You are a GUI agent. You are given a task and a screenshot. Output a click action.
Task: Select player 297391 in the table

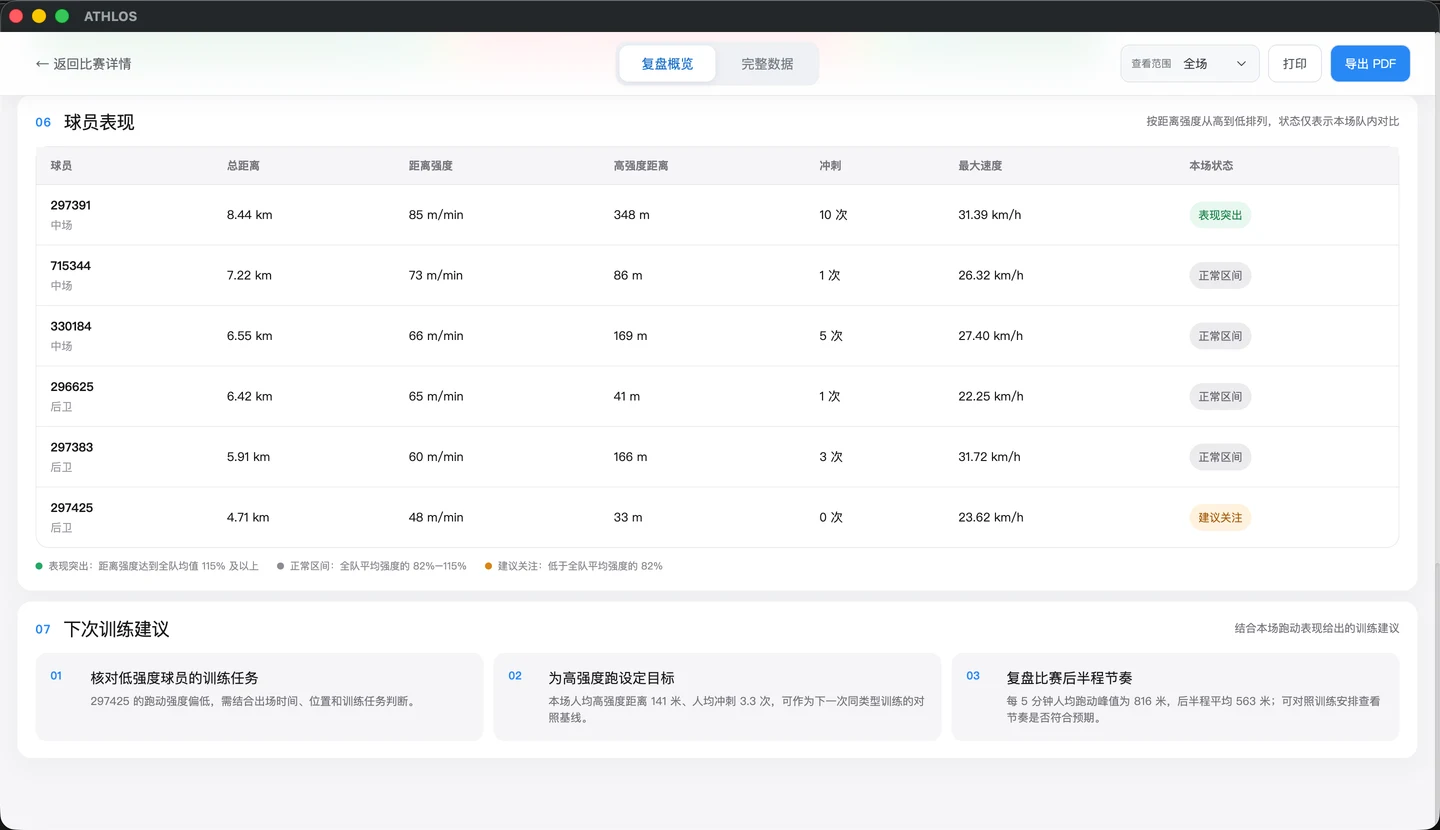coord(717,215)
